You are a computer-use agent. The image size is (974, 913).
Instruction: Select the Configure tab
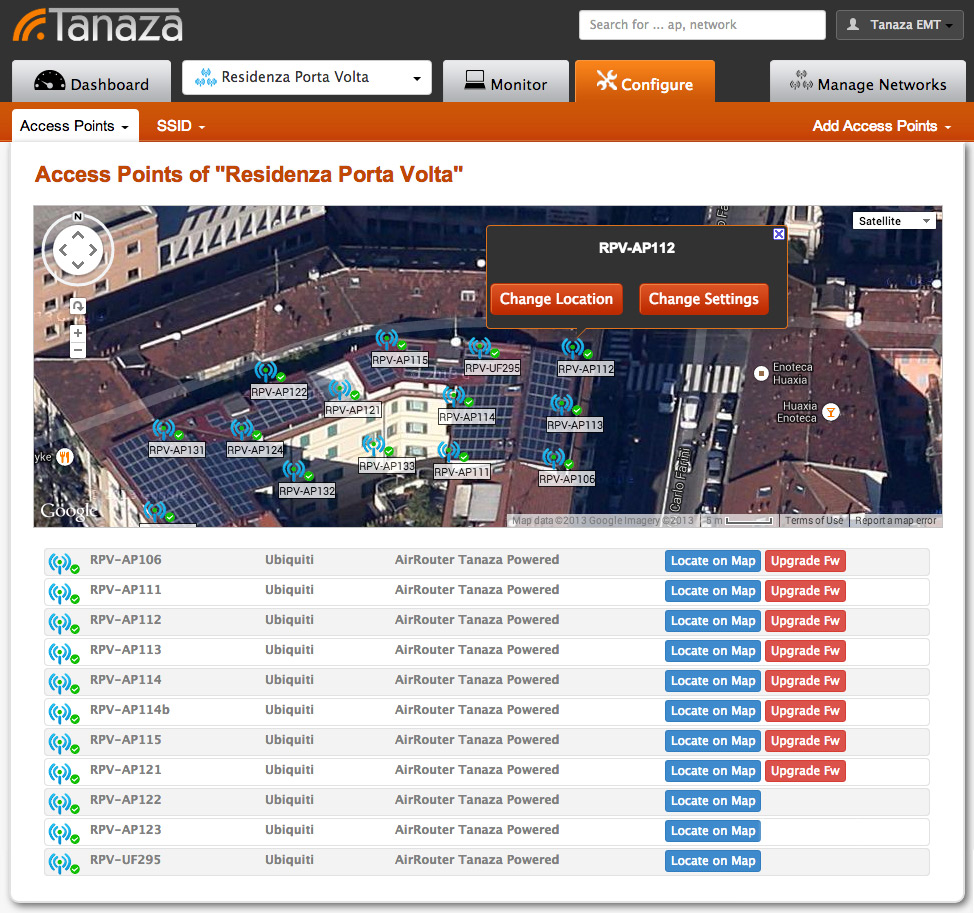click(x=645, y=81)
